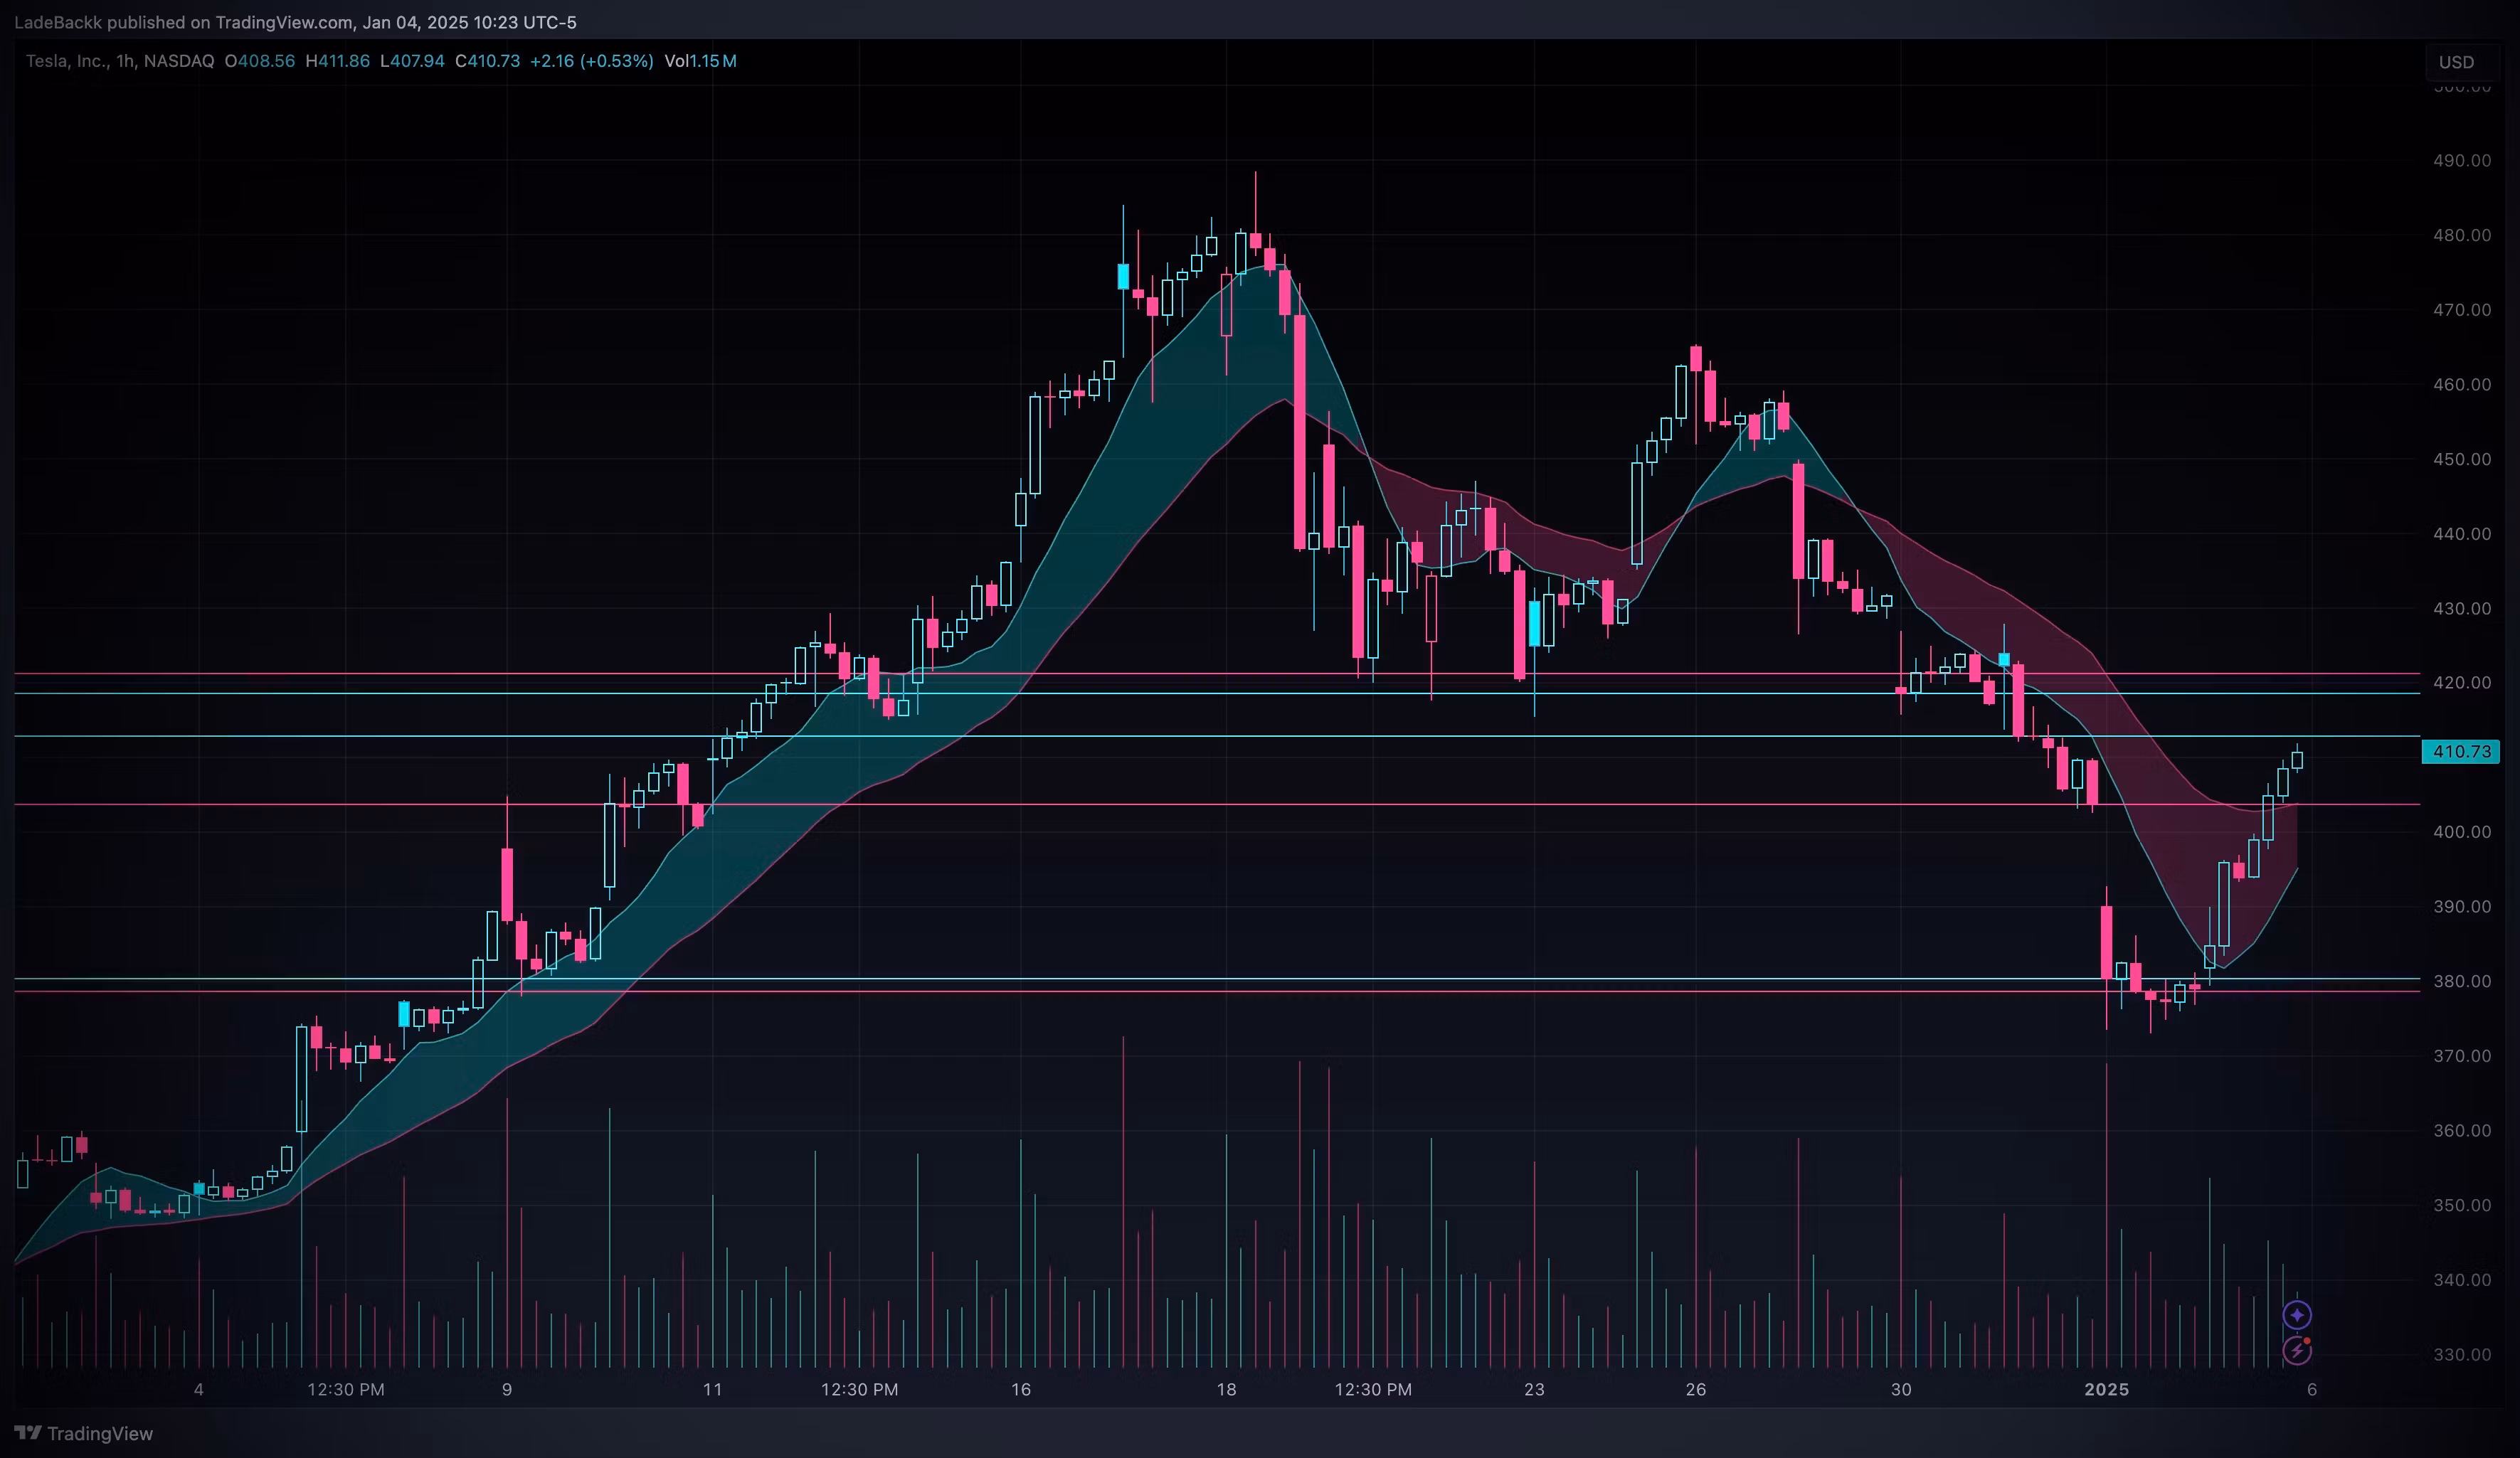Click the 480.00 level on price scale
The width and height of the screenshot is (2520, 1458).
coord(2462,235)
